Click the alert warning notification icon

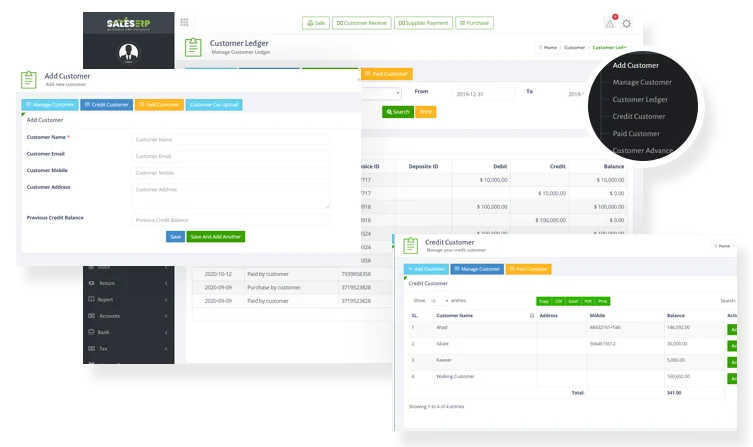pyautogui.click(x=609, y=23)
